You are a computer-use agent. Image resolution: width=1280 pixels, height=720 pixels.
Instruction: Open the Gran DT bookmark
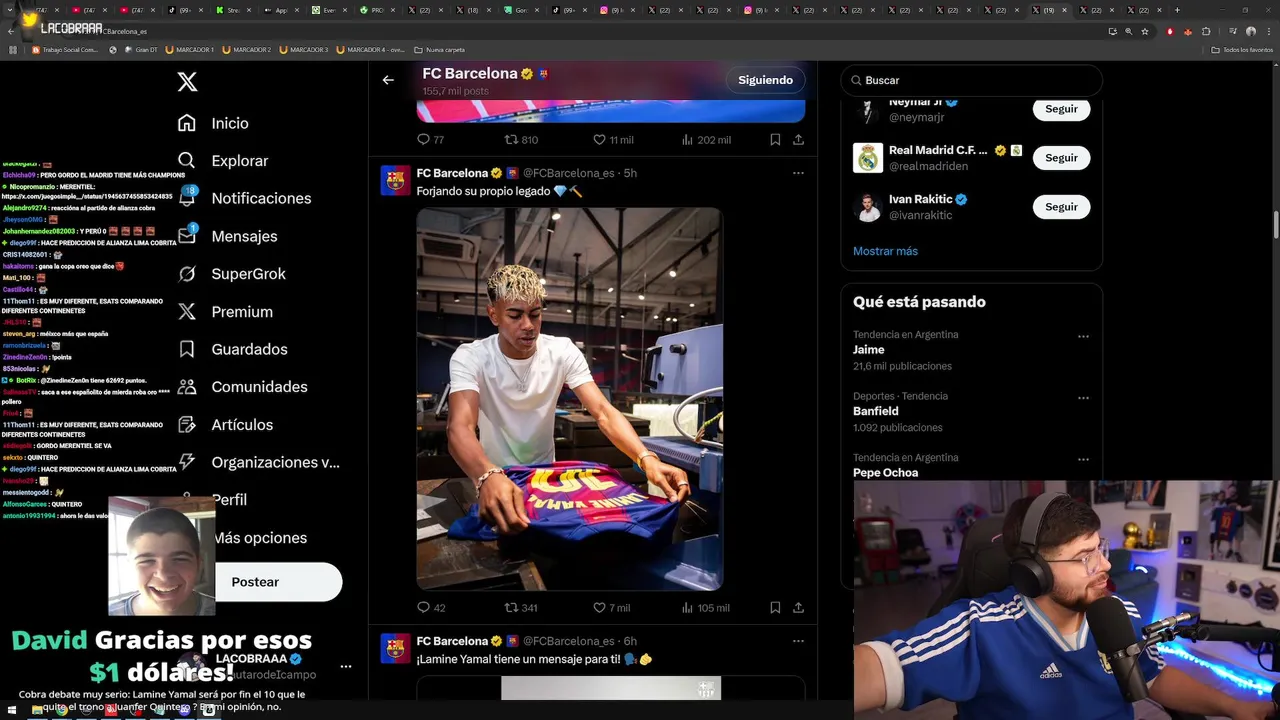(x=141, y=49)
